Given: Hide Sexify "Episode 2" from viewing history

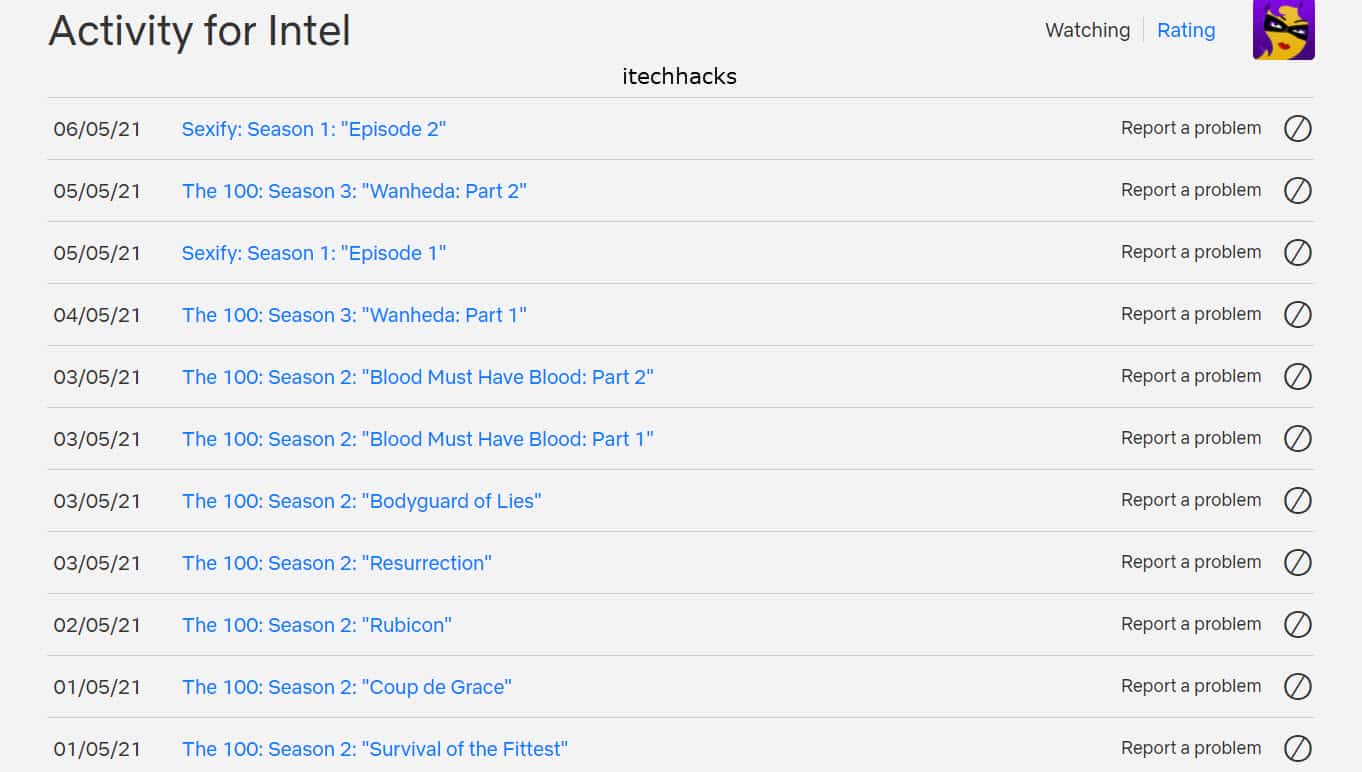Looking at the screenshot, I should pyautogui.click(x=1297, y=129).
